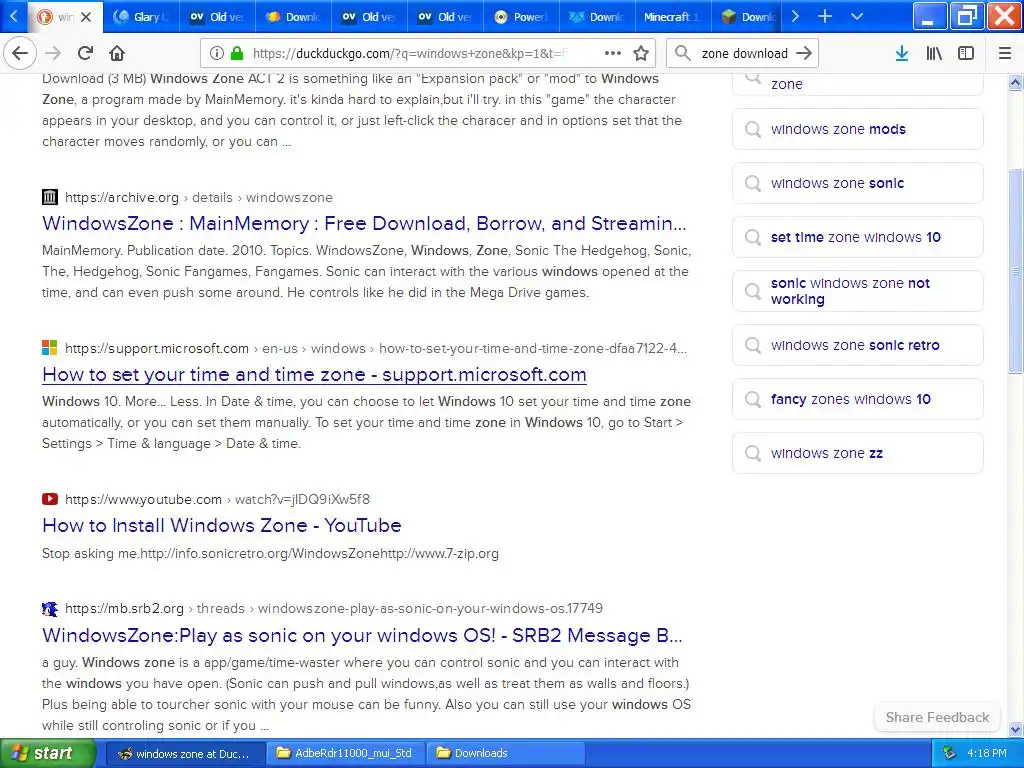
Task: Click the vertical scrollbar thumb
Action: (x=1015, y=271)
